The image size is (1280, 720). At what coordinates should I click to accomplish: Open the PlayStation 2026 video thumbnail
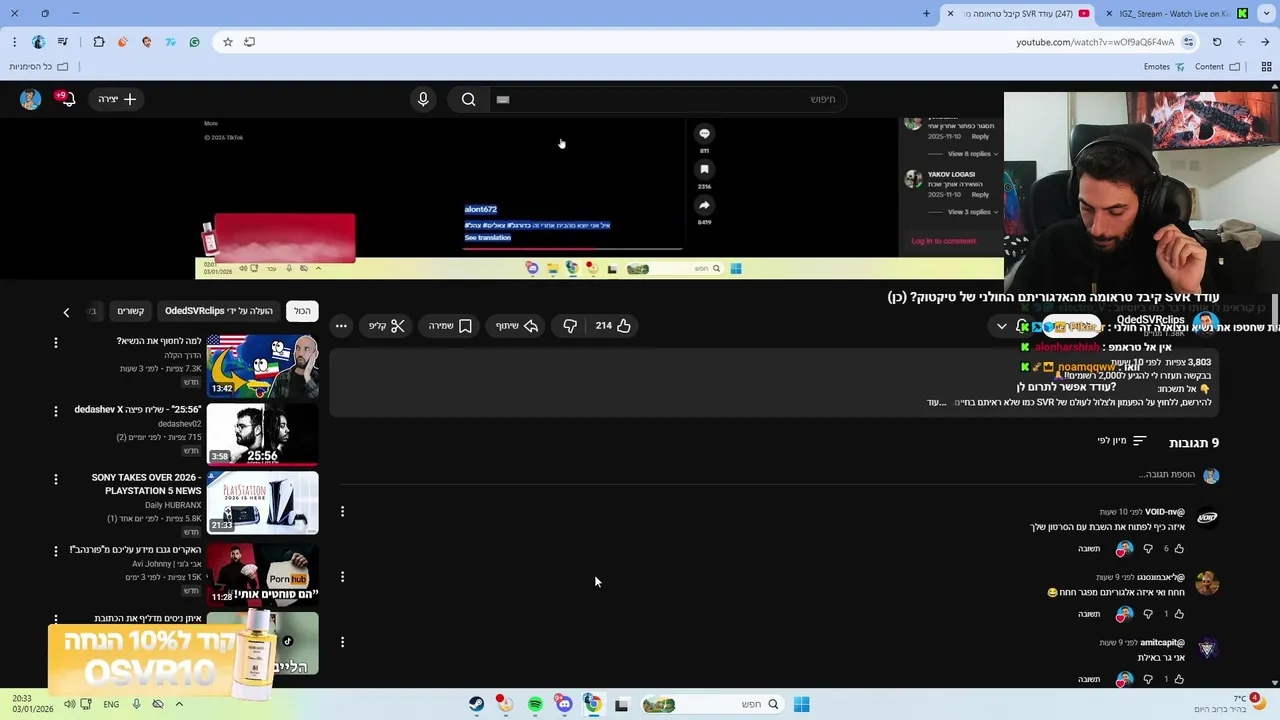point(263,503)
